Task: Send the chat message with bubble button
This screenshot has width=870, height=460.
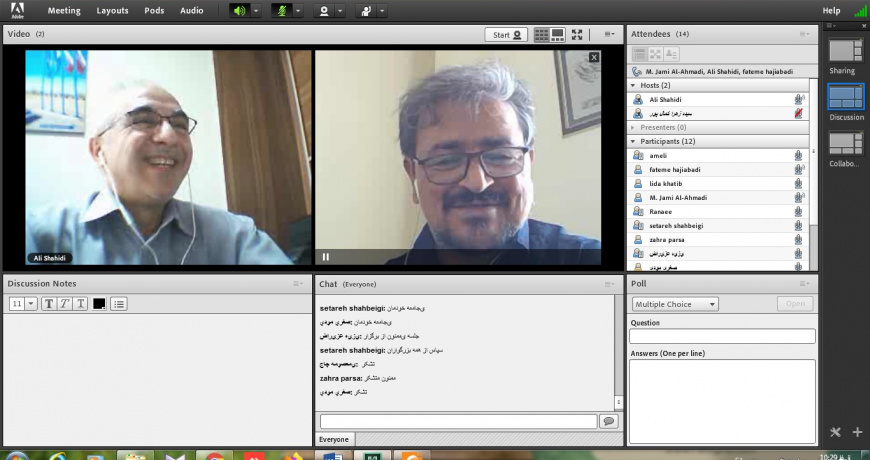Action: tap(609, 421)
